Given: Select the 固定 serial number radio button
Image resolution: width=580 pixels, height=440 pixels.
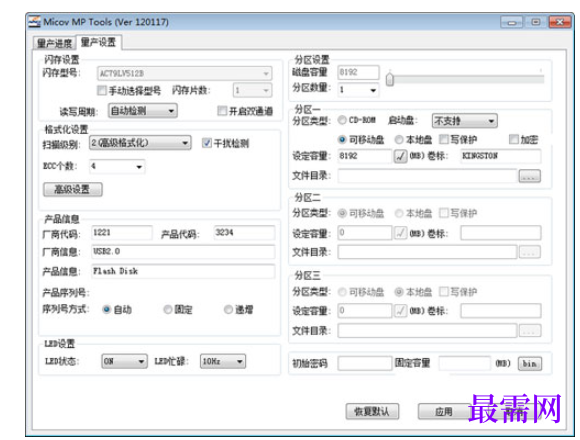Looking at the screenshot, I should [168, 309].
